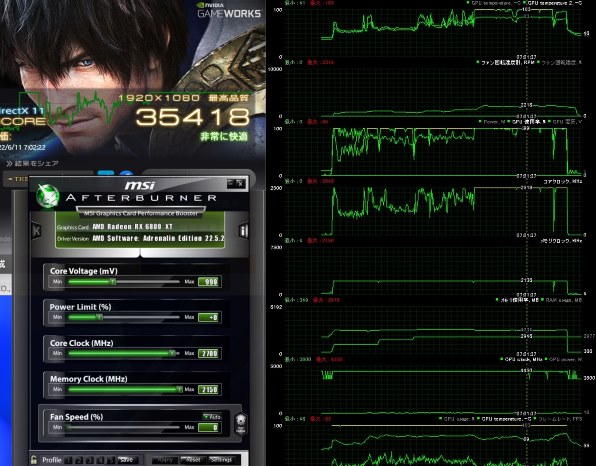The image size is (596, 466).
Task: Click the profile lock padlock icon
Action: pos(34,460)
